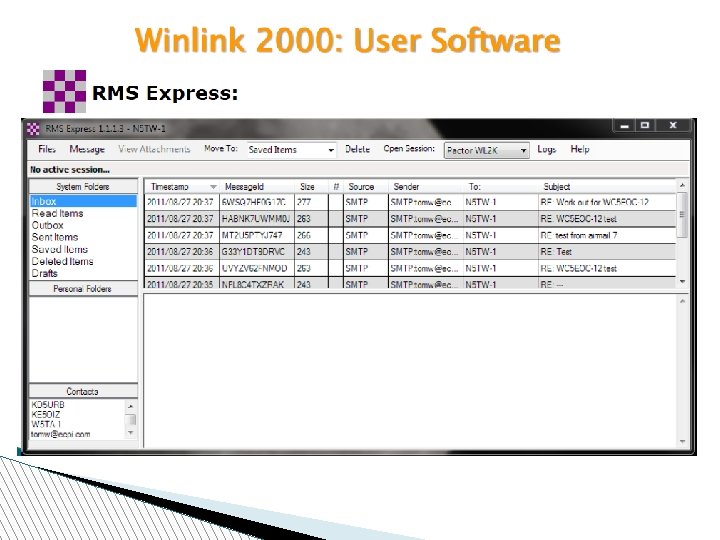Image resolution: width=720 pixels, height=540 pixels.
Task: Click message list scrollbar thumb
Action: [682, 214]
